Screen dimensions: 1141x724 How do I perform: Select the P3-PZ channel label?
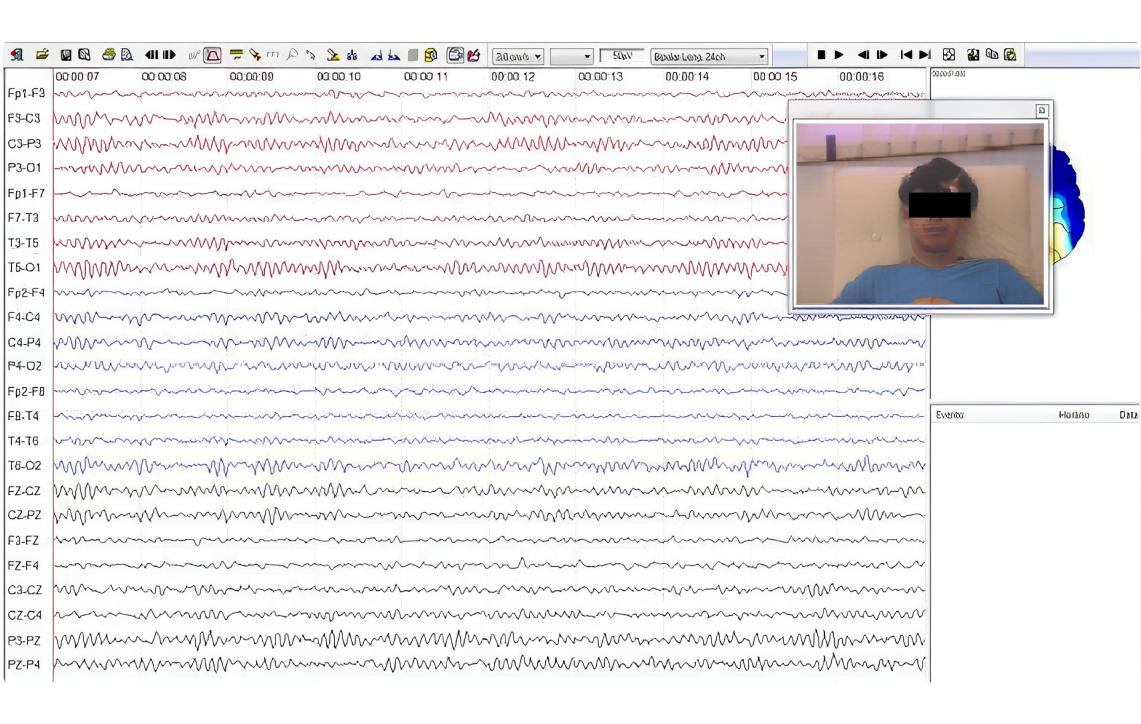point(24,640)
